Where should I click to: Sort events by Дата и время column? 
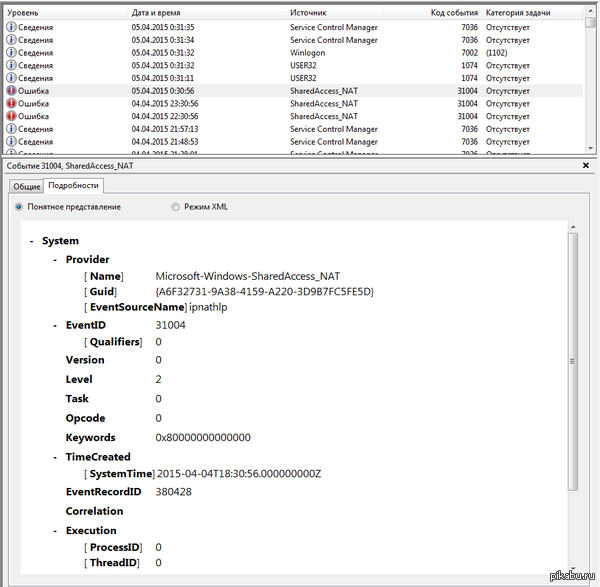[155, 13]
